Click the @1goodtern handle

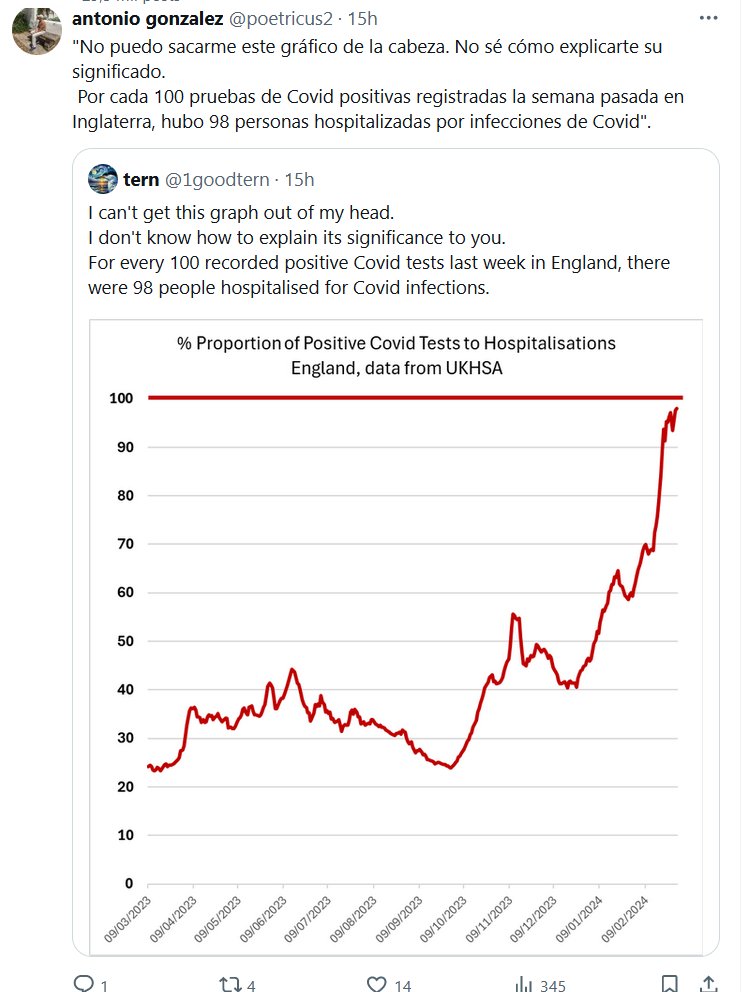click(225, 179)
